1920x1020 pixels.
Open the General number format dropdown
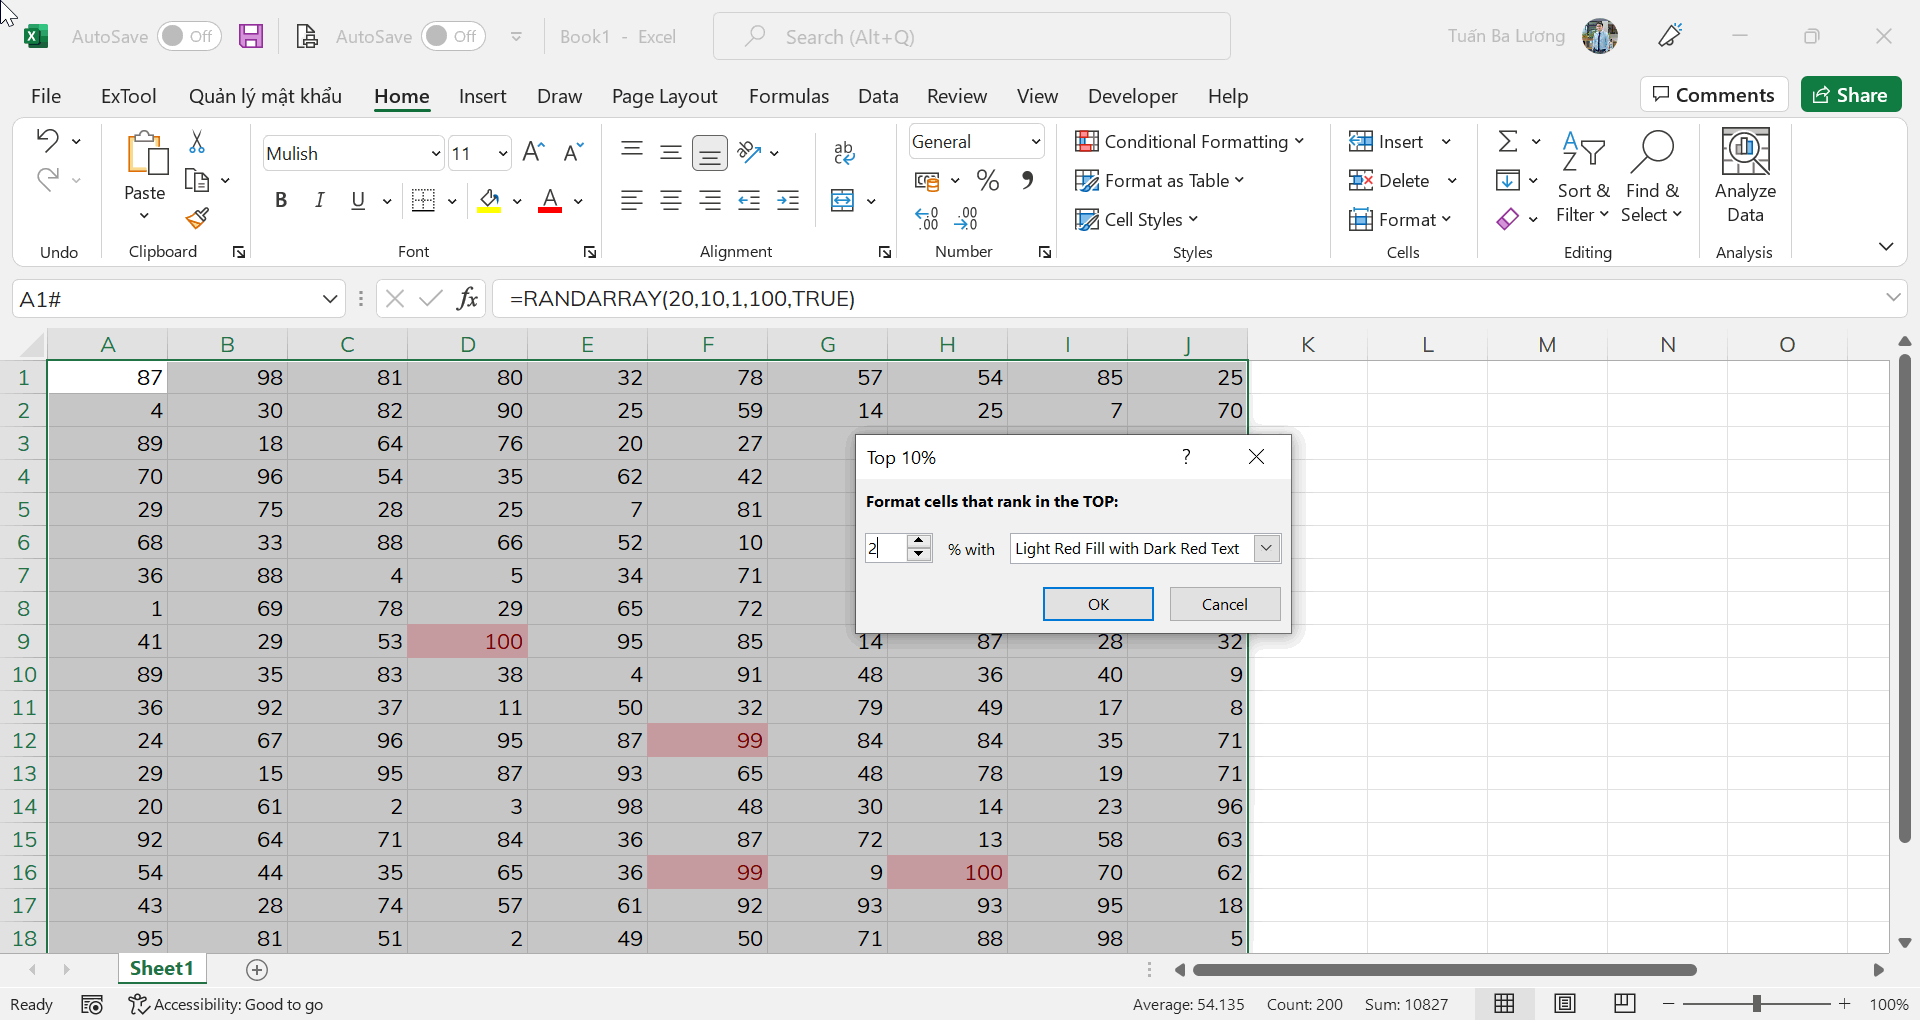1035,142
